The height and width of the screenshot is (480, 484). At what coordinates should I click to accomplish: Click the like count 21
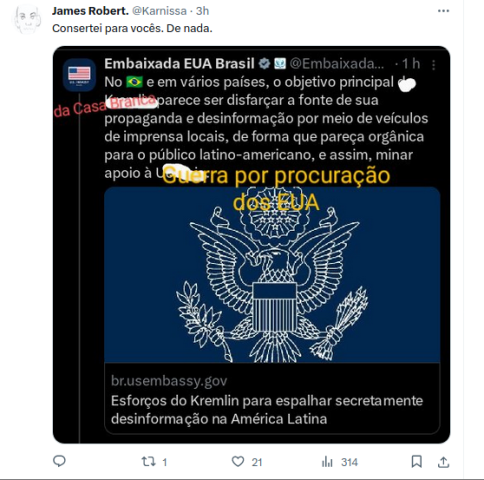coord(257,462)
